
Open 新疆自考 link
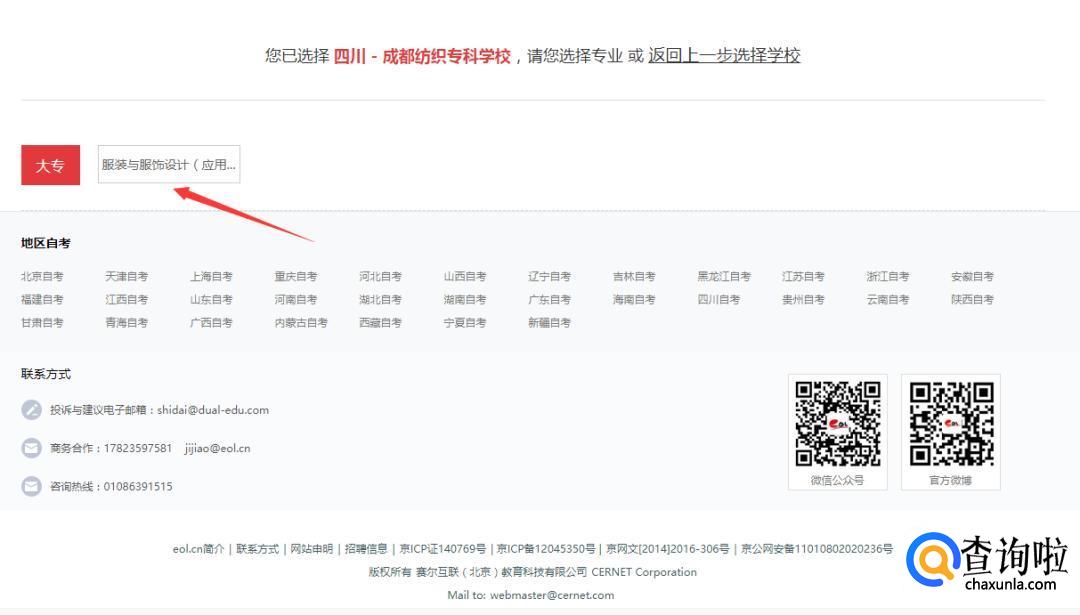click(550, 322)
